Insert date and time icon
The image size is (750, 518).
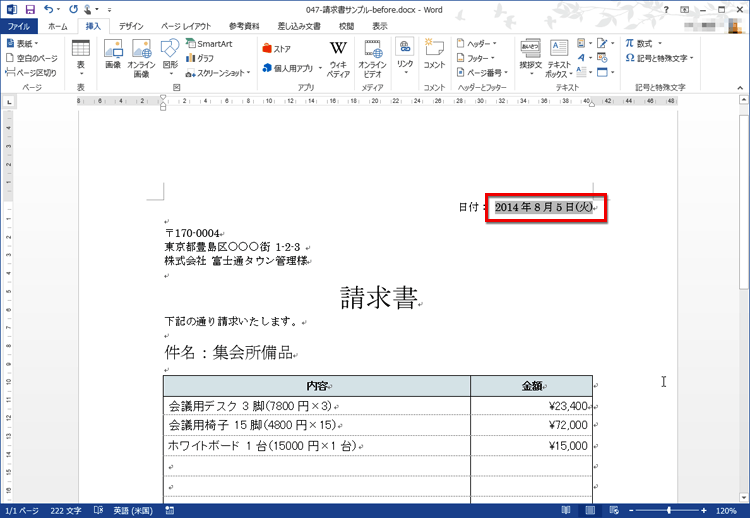(x=603, y=58)
